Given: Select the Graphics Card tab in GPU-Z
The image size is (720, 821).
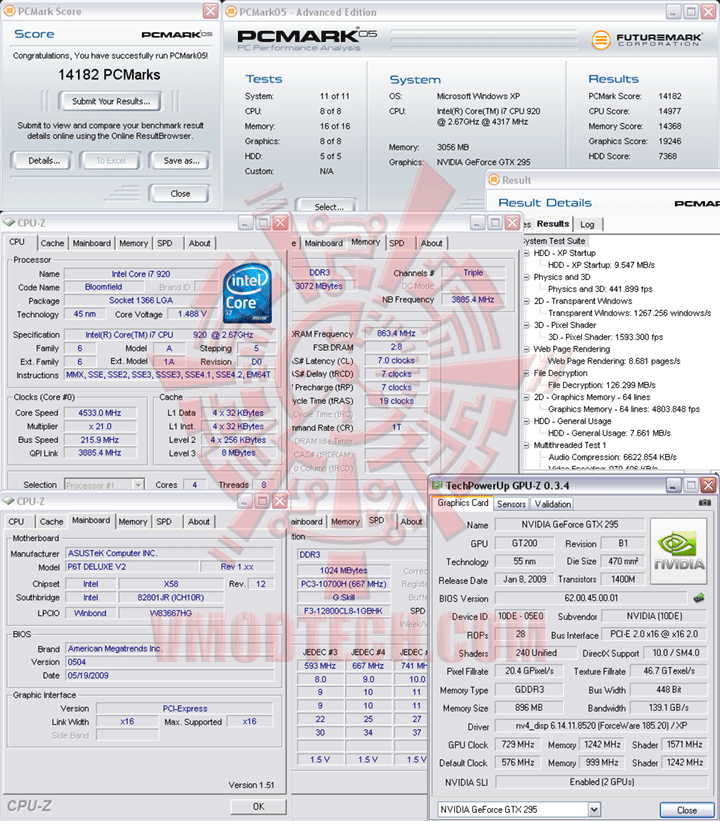Looking at the screenshot, I should [463, 503].
